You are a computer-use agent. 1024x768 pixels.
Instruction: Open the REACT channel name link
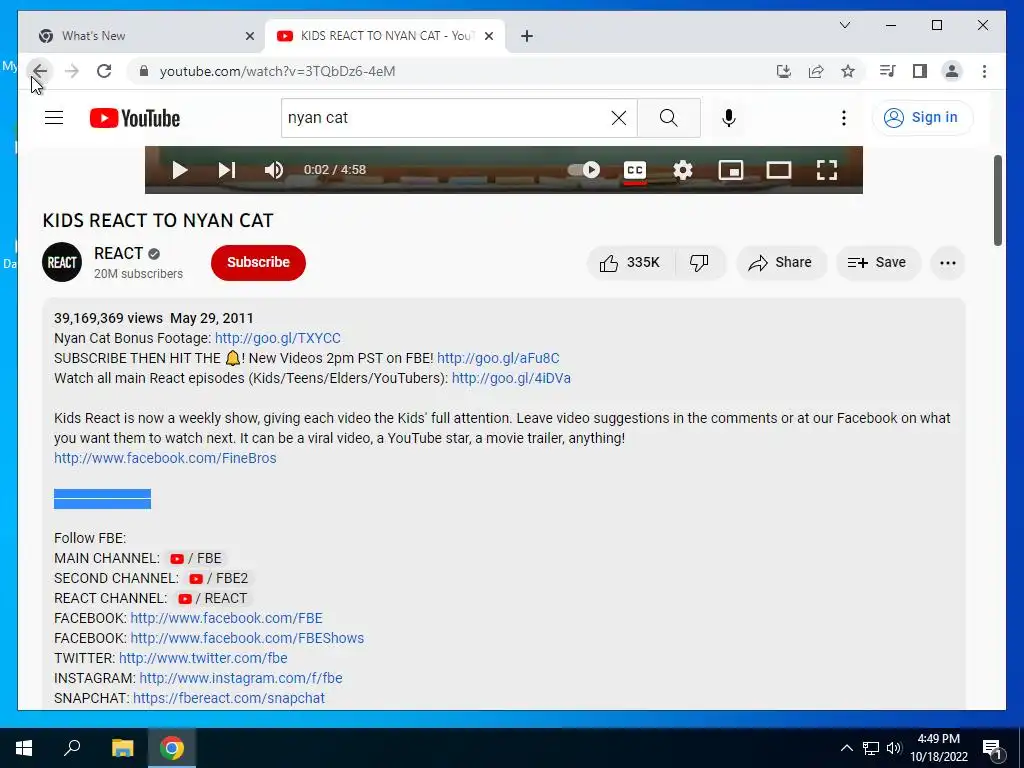point(118,253)
